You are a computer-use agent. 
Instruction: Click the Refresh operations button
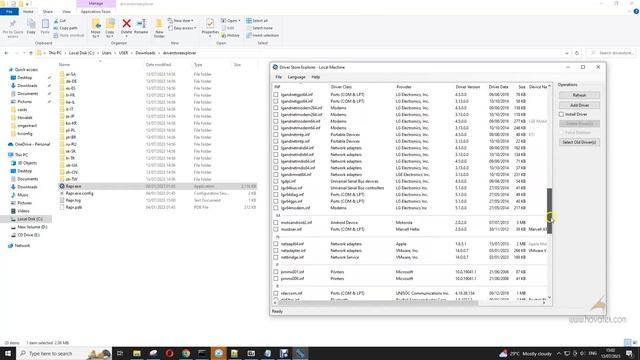[x=579, y=95]
